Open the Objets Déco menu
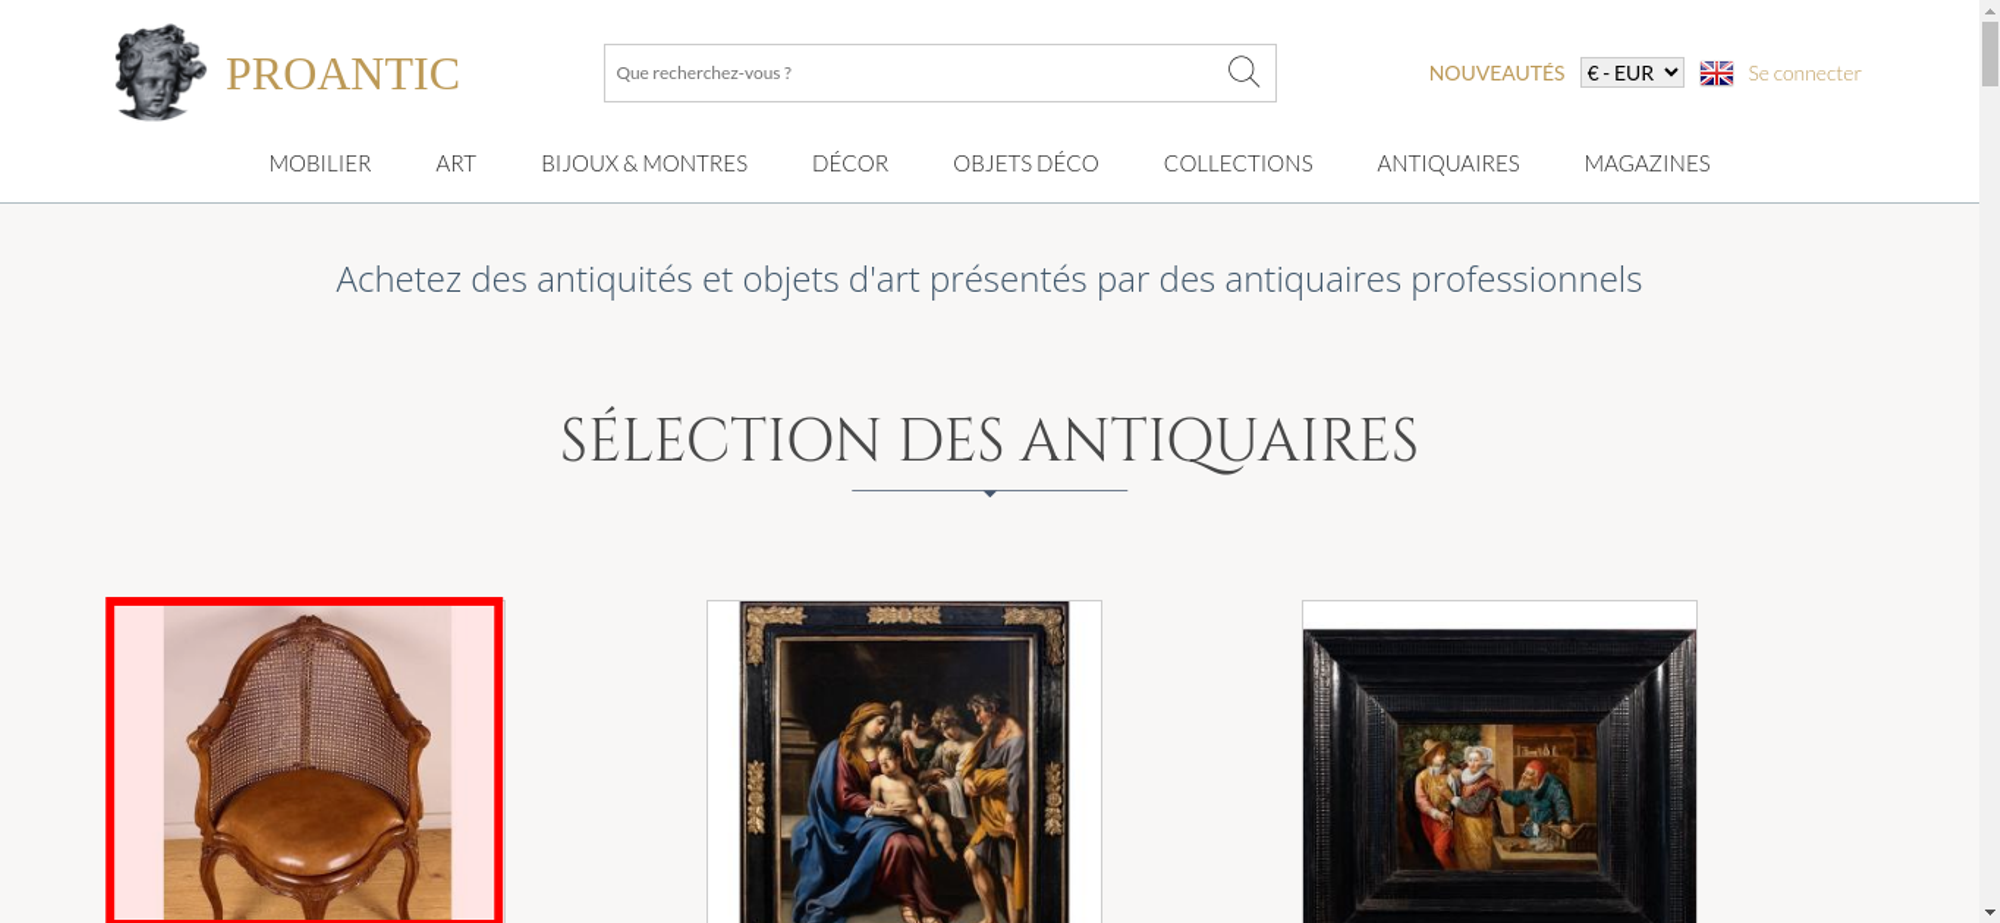The height and width of the screenshot is (923, 2000). coord(1026,163)
